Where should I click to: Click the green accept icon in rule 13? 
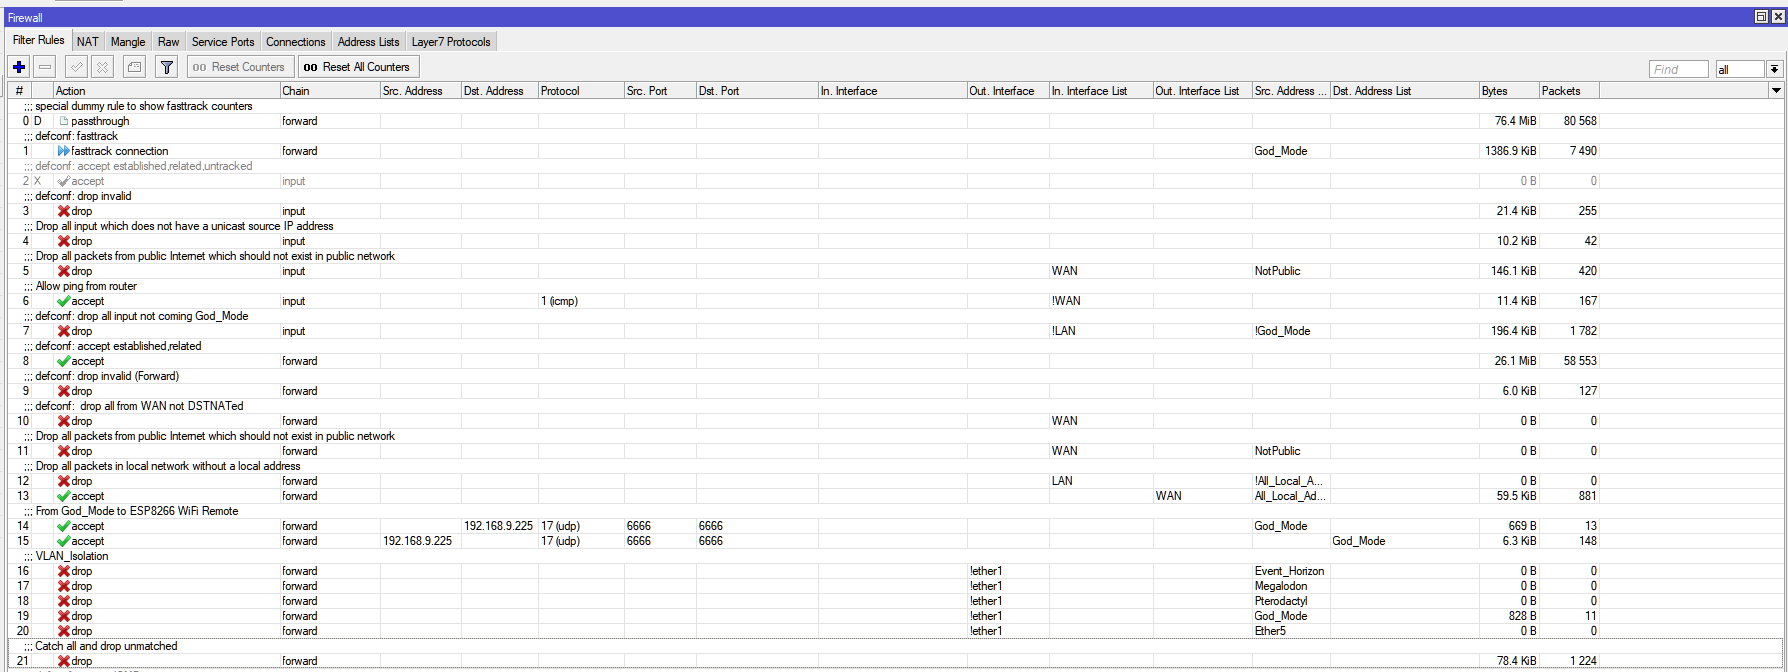coord(64,496)
